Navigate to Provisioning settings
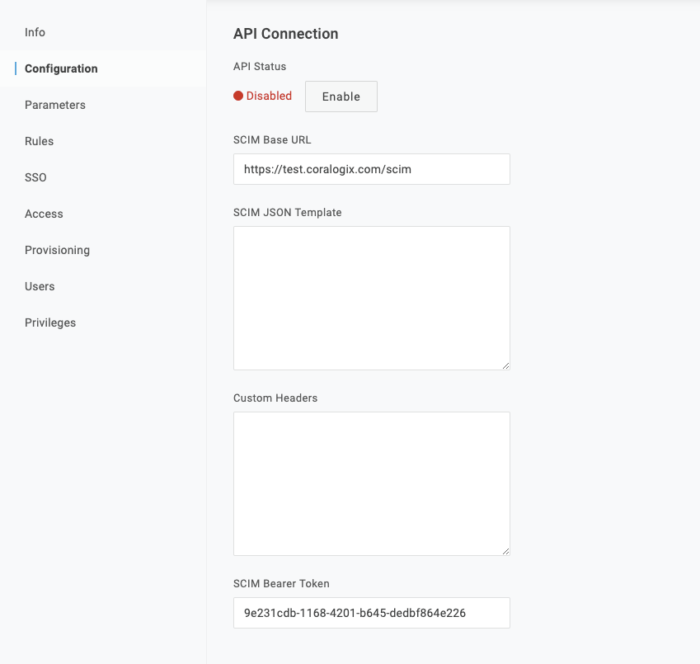 point(57,250)
